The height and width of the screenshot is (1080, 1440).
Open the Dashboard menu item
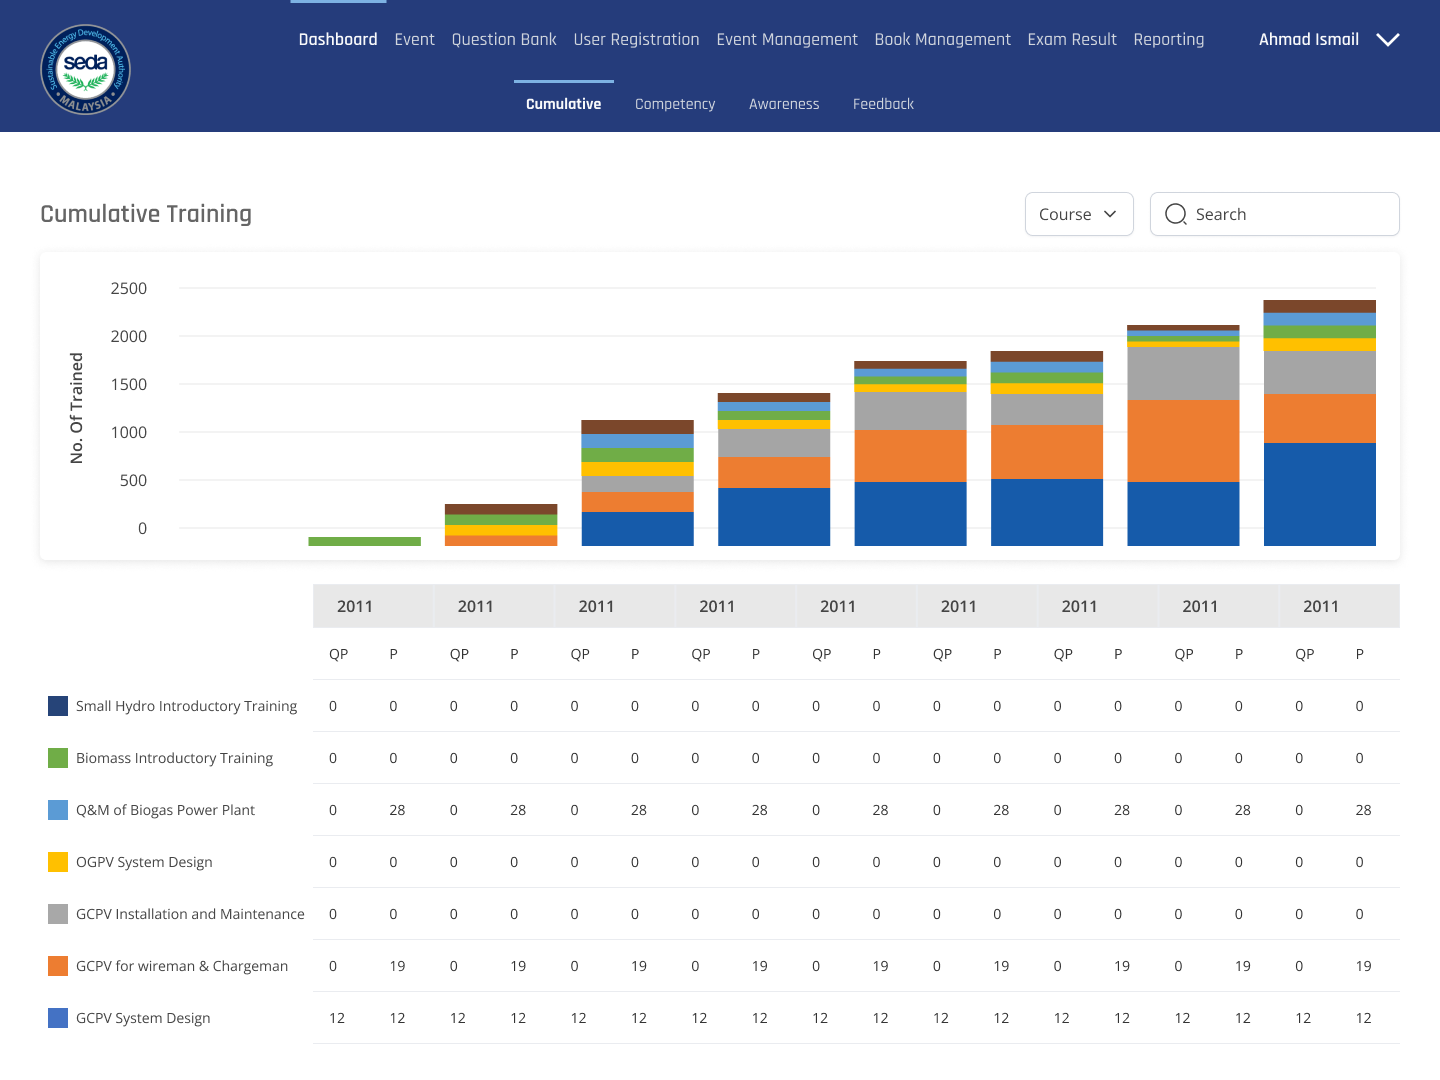pyautogui.click(x=338, y=39)
